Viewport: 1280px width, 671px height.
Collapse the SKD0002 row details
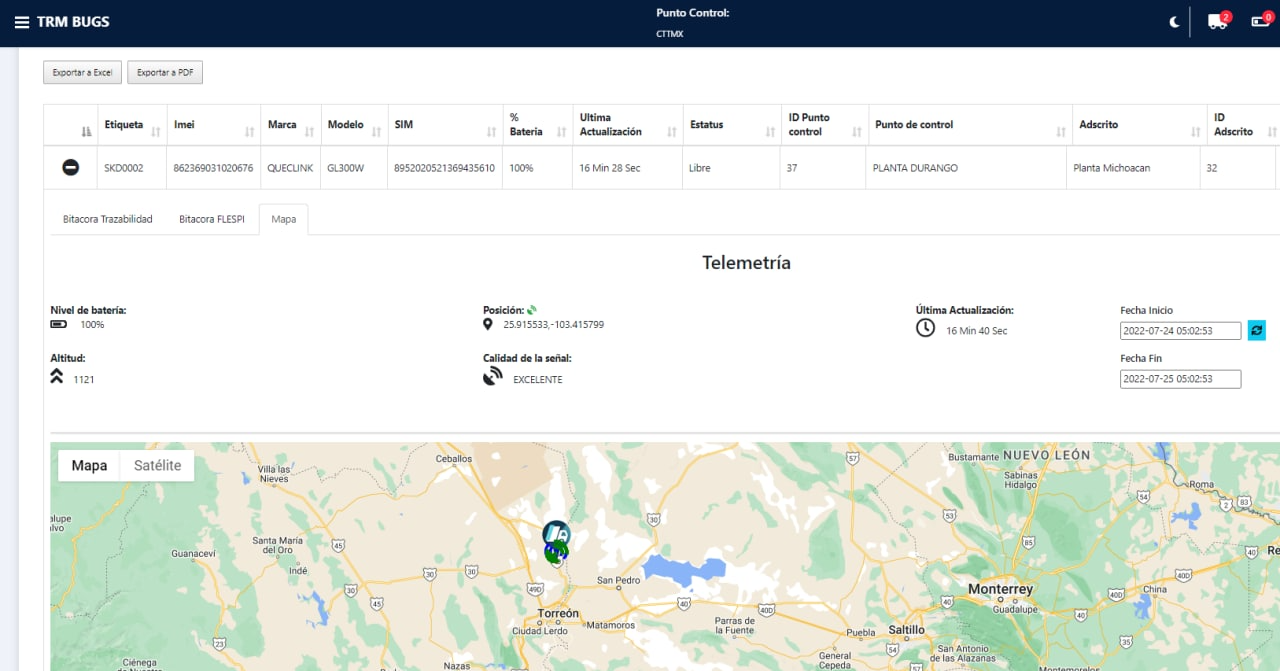point(70,168)
